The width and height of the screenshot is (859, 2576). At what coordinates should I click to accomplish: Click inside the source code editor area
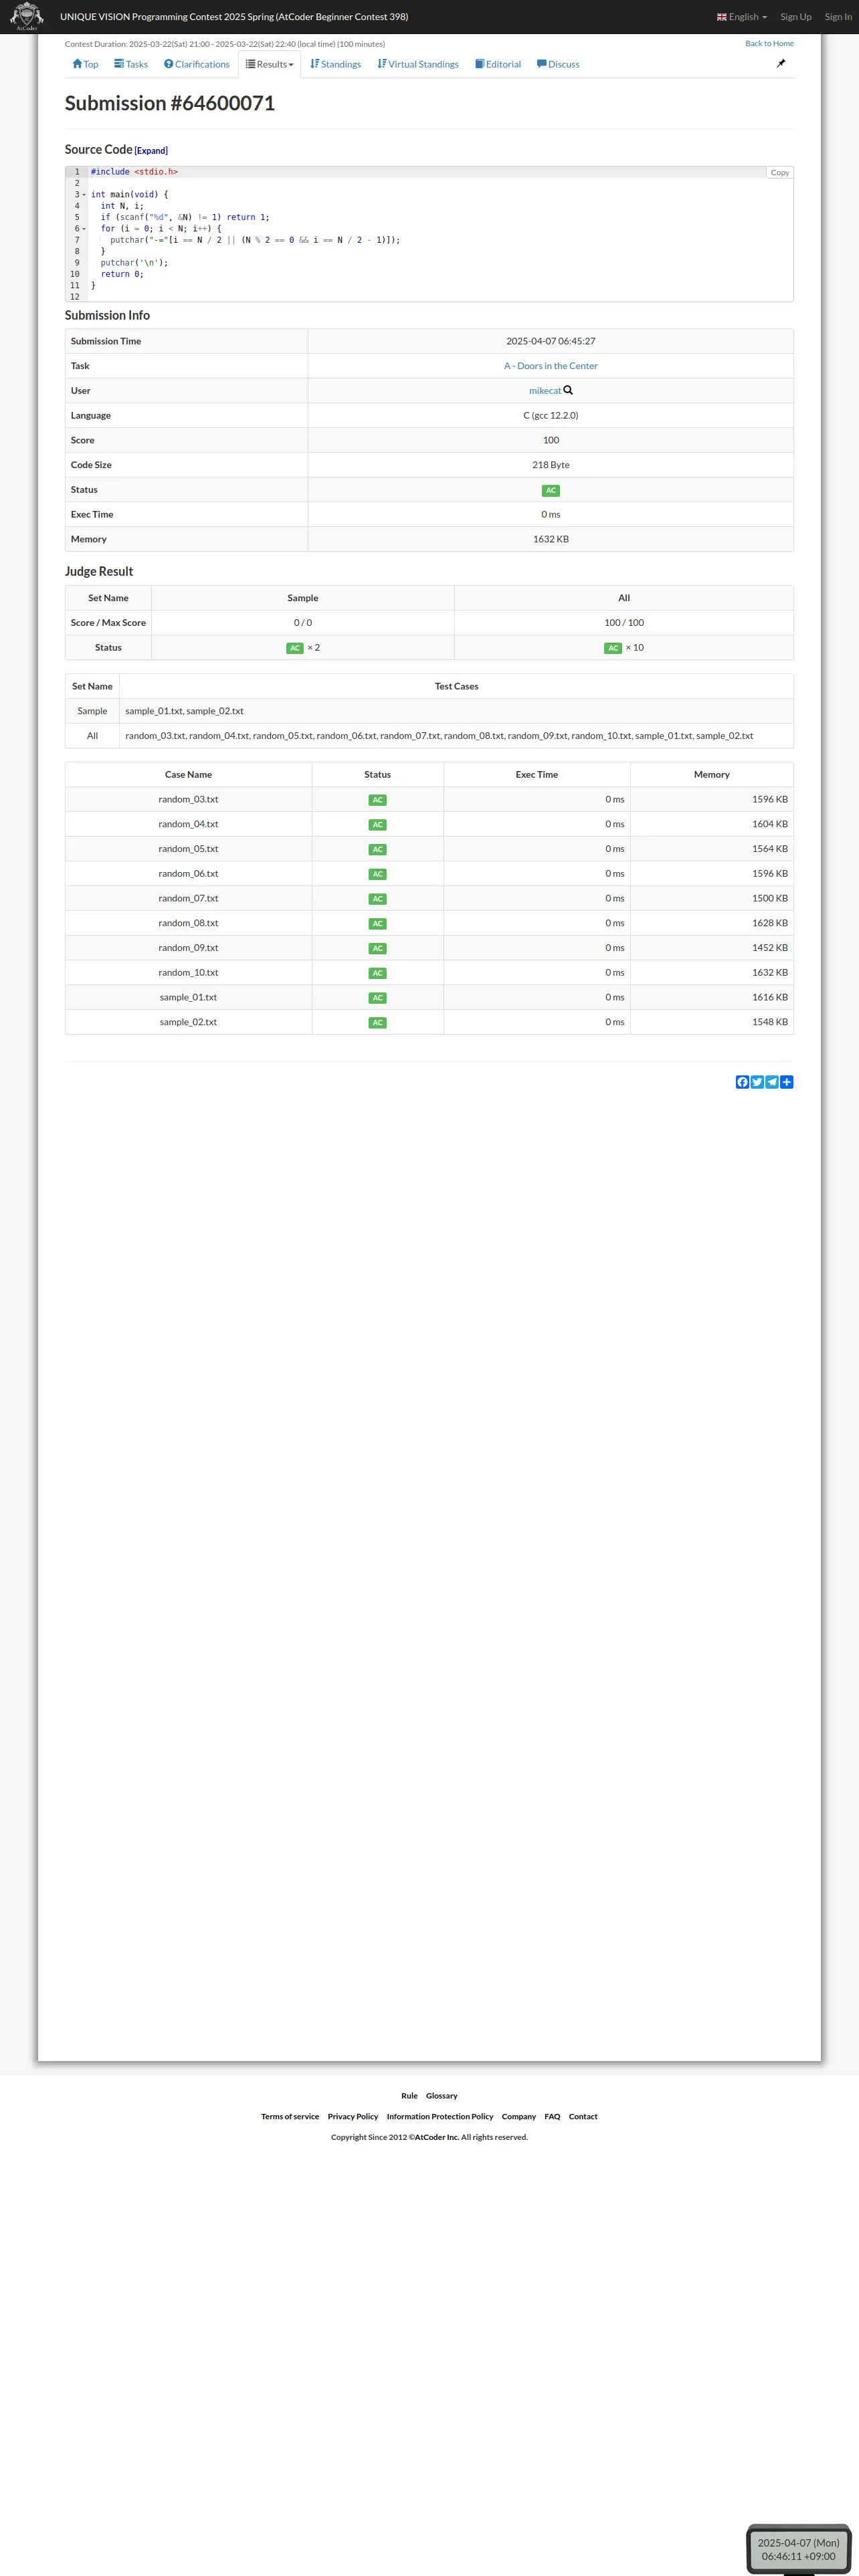click(x=430, y=234)
